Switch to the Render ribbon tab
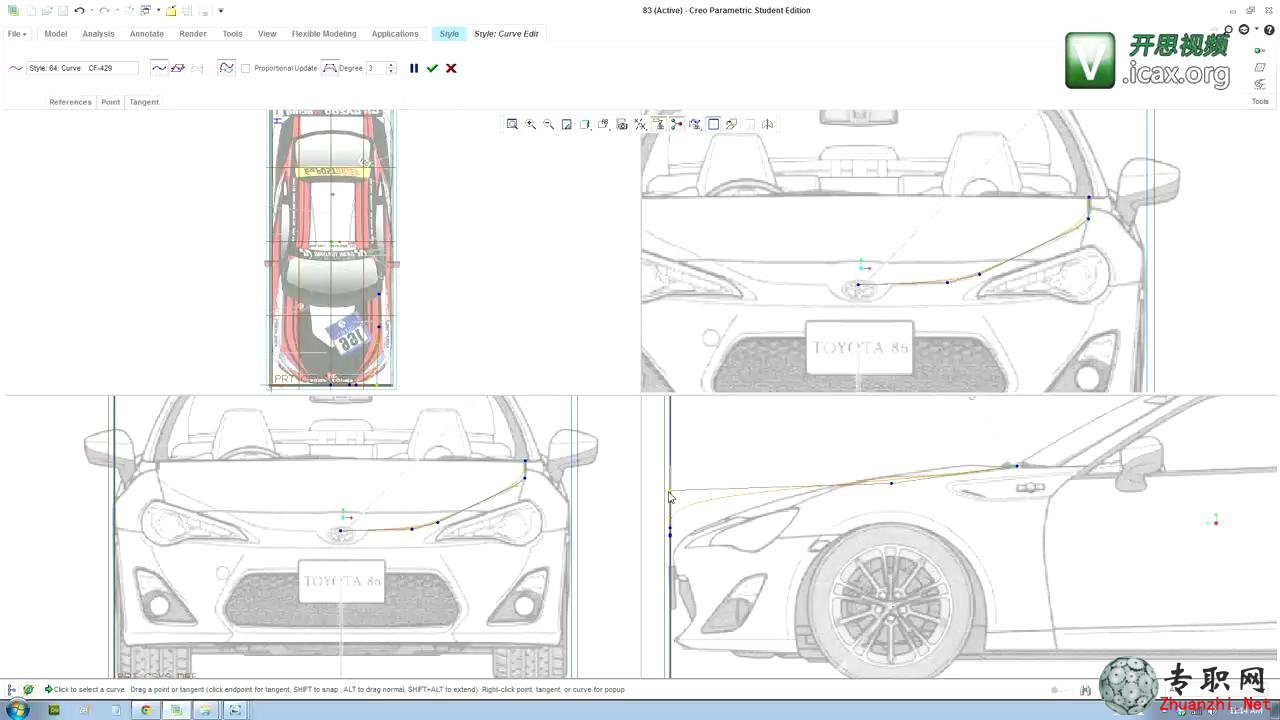1280x720 pixels. pos(193,34)
